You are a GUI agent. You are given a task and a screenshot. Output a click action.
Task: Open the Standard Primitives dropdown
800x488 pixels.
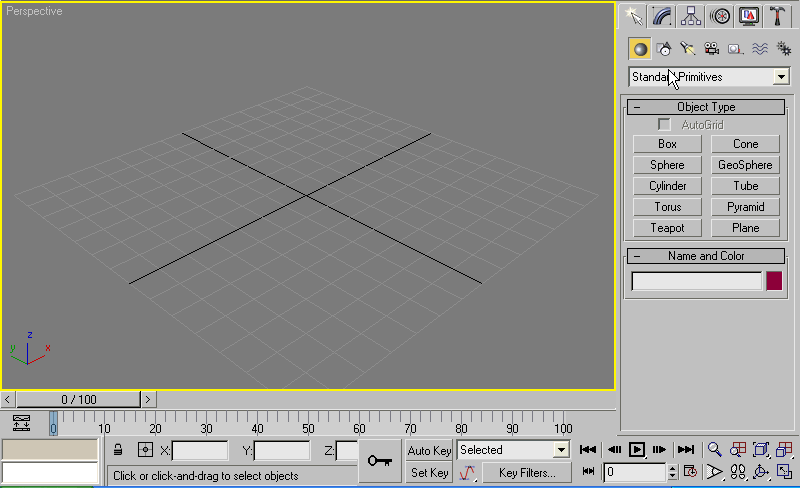781,77
